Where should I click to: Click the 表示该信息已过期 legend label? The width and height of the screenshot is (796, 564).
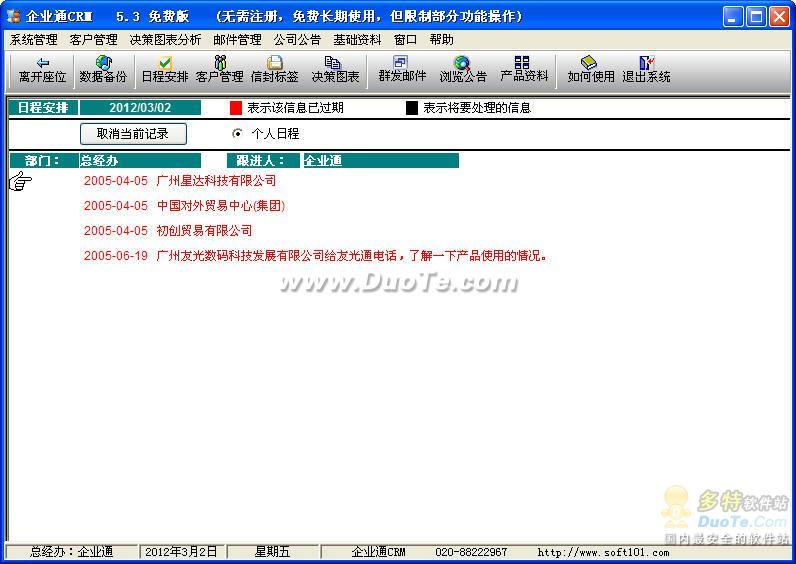pyautogui.click(x=295, y=108)
